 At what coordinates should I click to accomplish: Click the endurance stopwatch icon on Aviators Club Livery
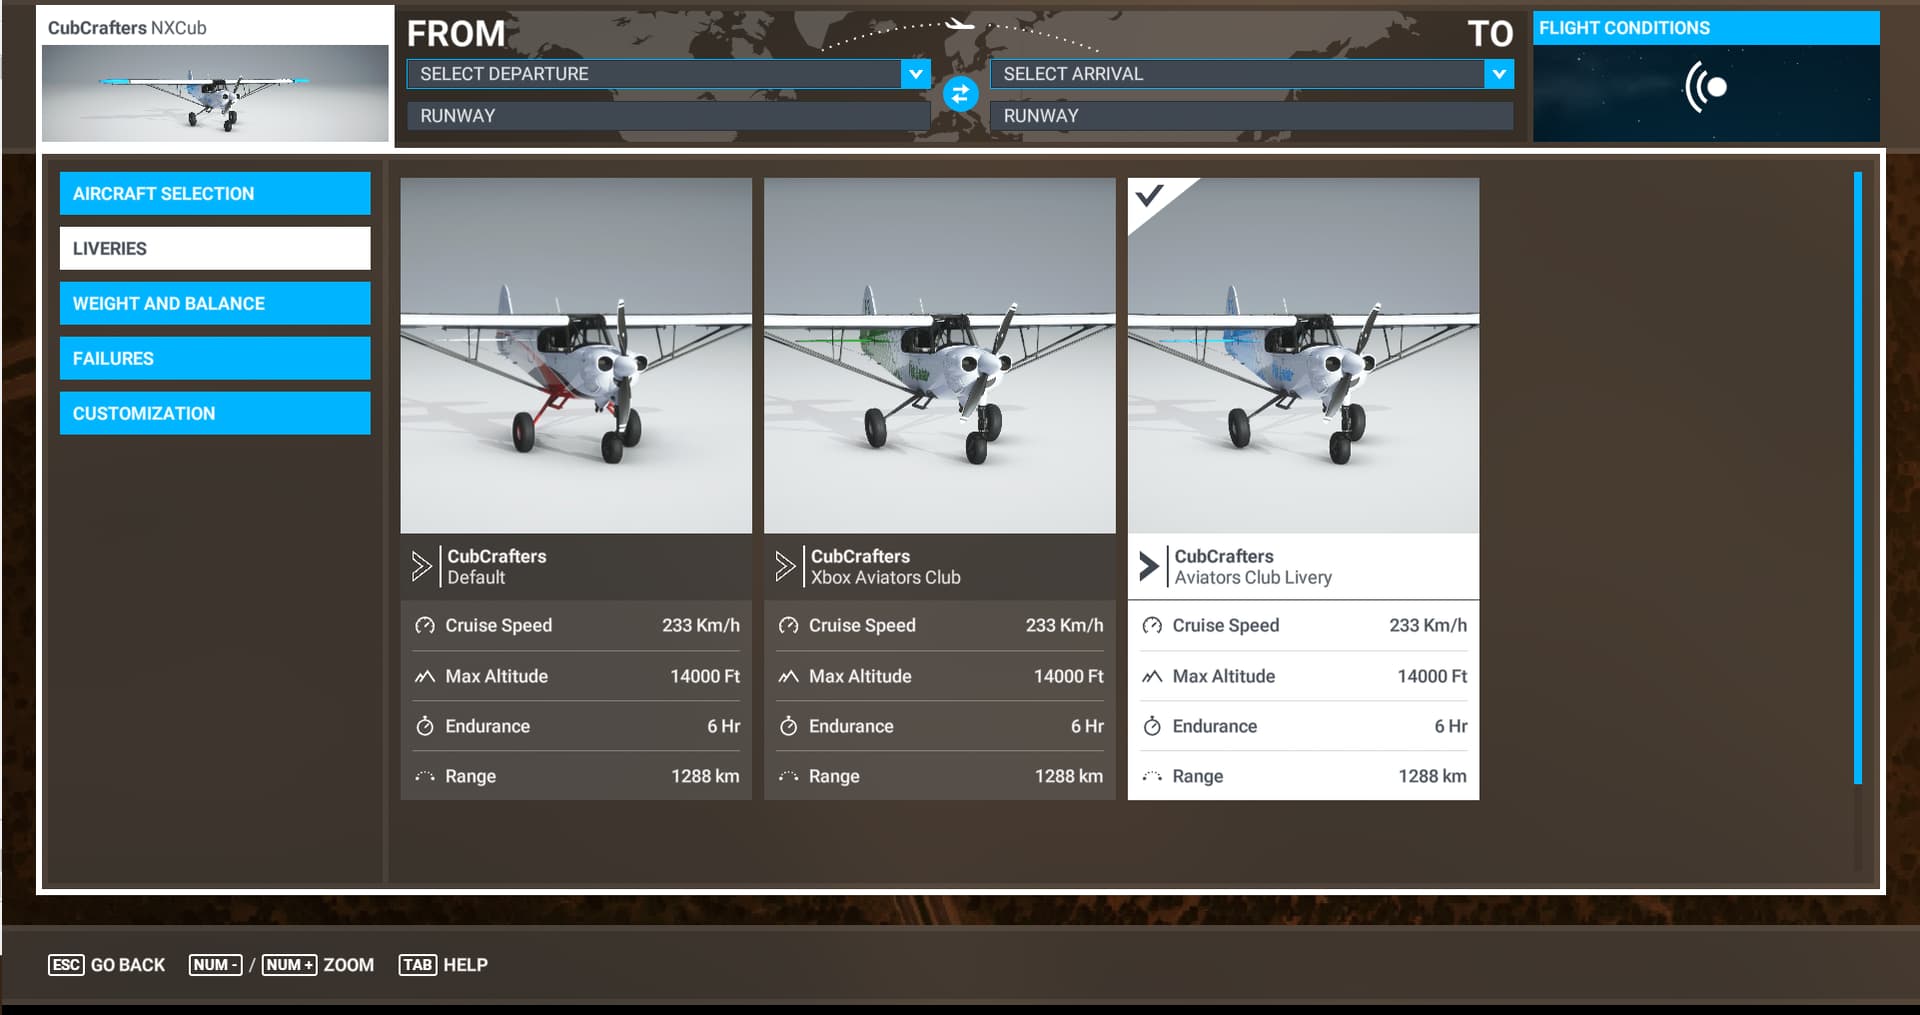click(1151, 726)
